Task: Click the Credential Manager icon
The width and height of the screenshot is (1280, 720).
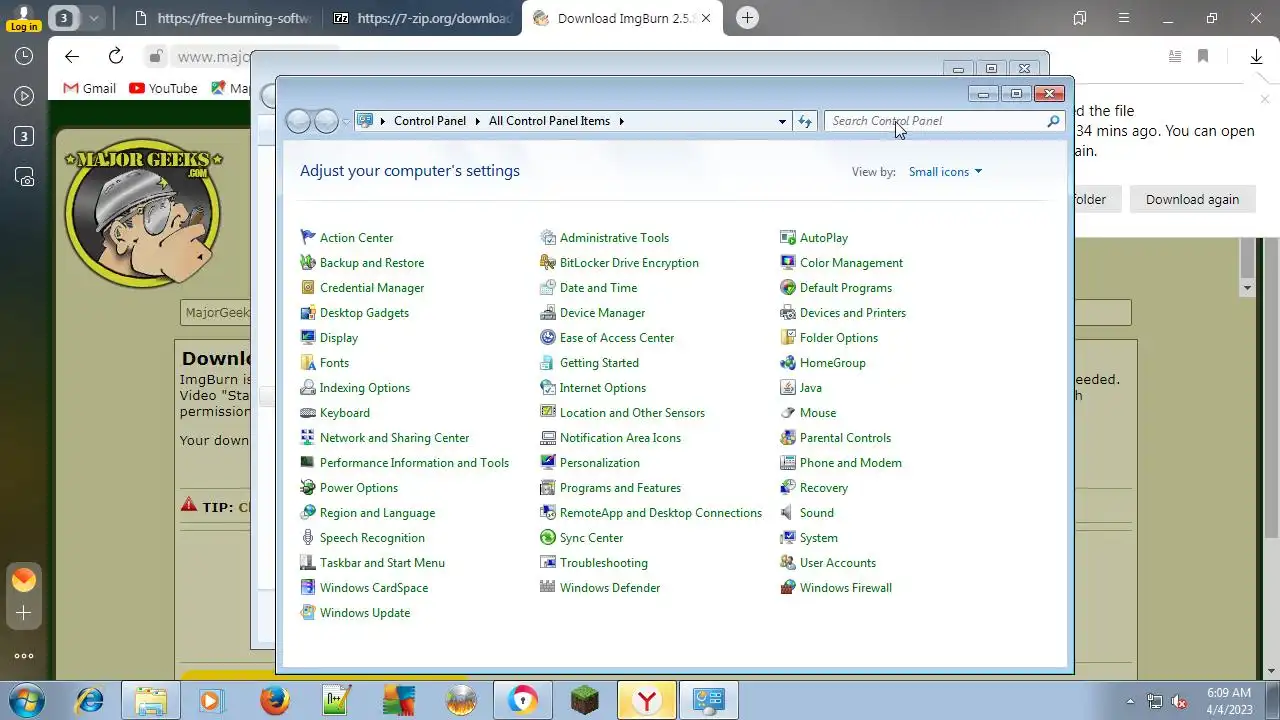Action: click(308, 288)
